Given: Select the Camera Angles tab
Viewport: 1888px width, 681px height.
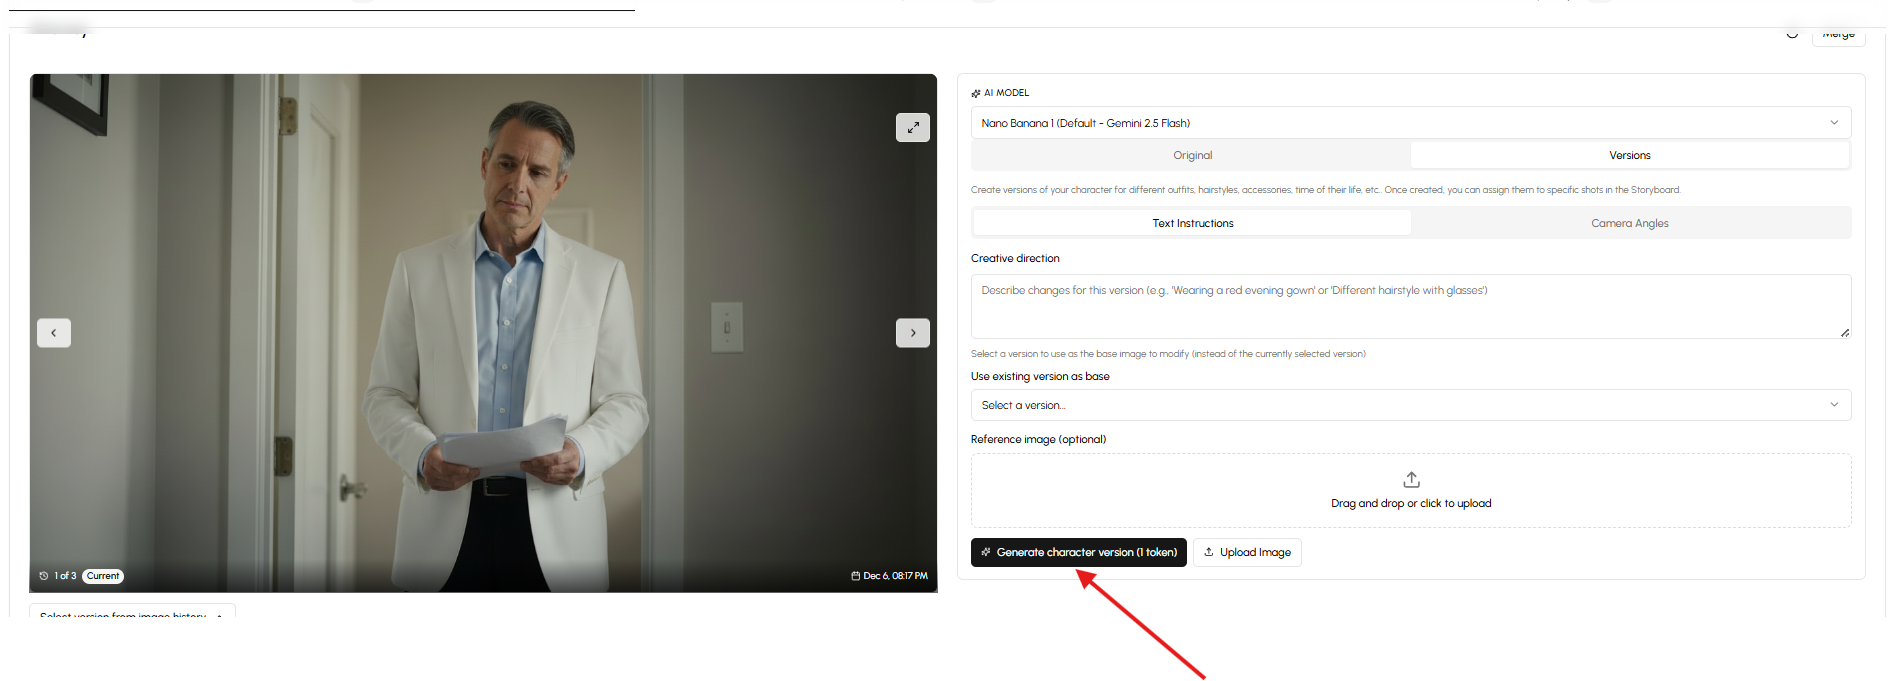Looking at the screenshot, I should coord(1629,223).
